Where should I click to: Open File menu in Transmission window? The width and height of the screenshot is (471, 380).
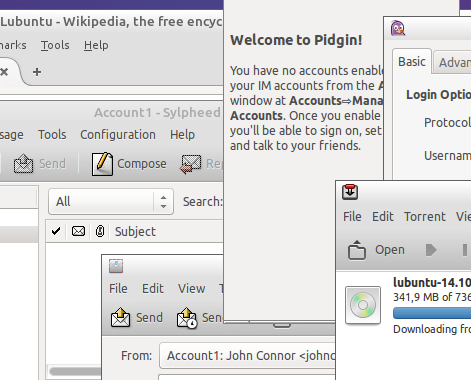[352, 217]
